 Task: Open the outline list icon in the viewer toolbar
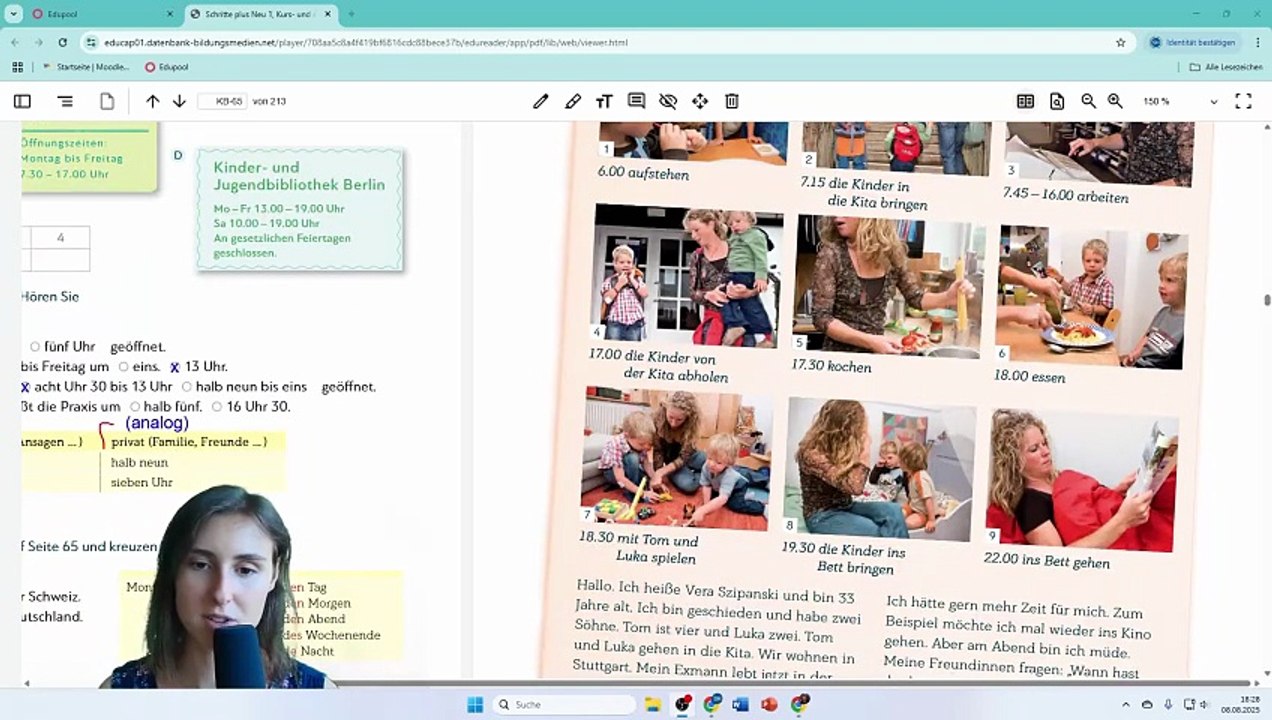pos(65,101)
